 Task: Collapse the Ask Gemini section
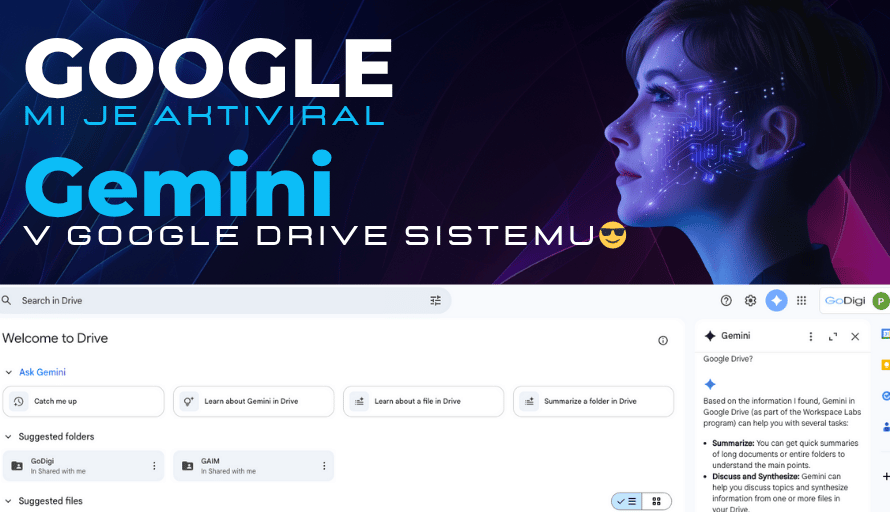pyautogui.click(x=8, y=372)
